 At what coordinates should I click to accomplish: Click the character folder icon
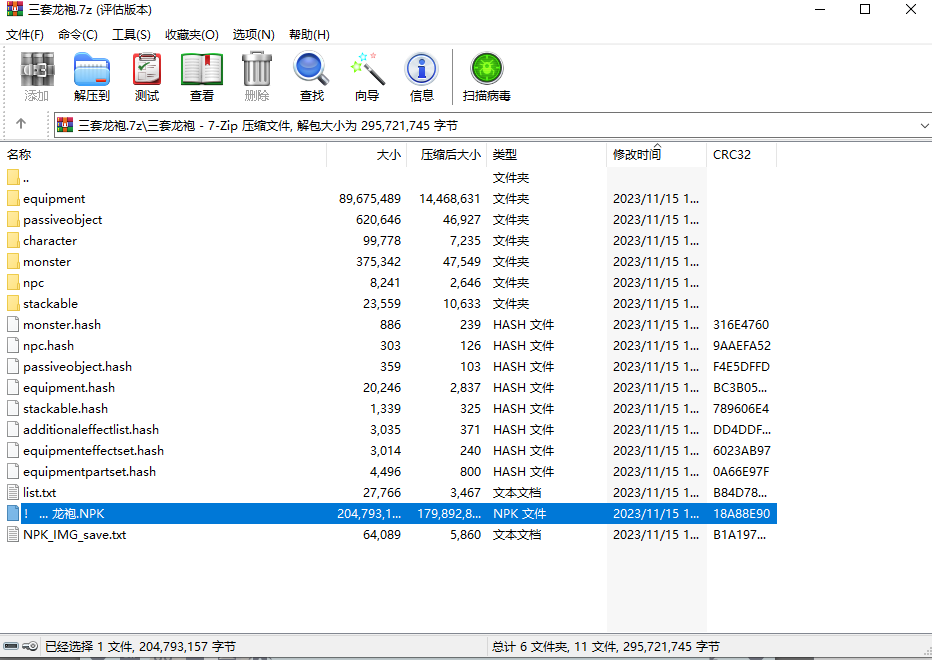point(13,240)
